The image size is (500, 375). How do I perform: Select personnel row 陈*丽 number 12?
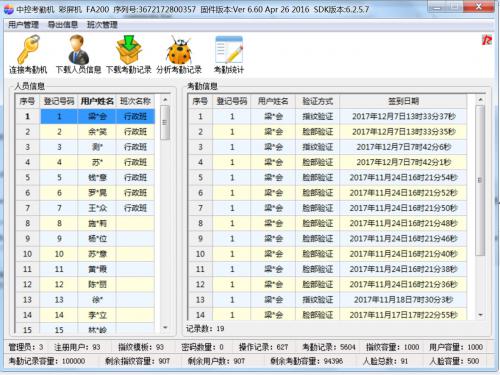85,284
